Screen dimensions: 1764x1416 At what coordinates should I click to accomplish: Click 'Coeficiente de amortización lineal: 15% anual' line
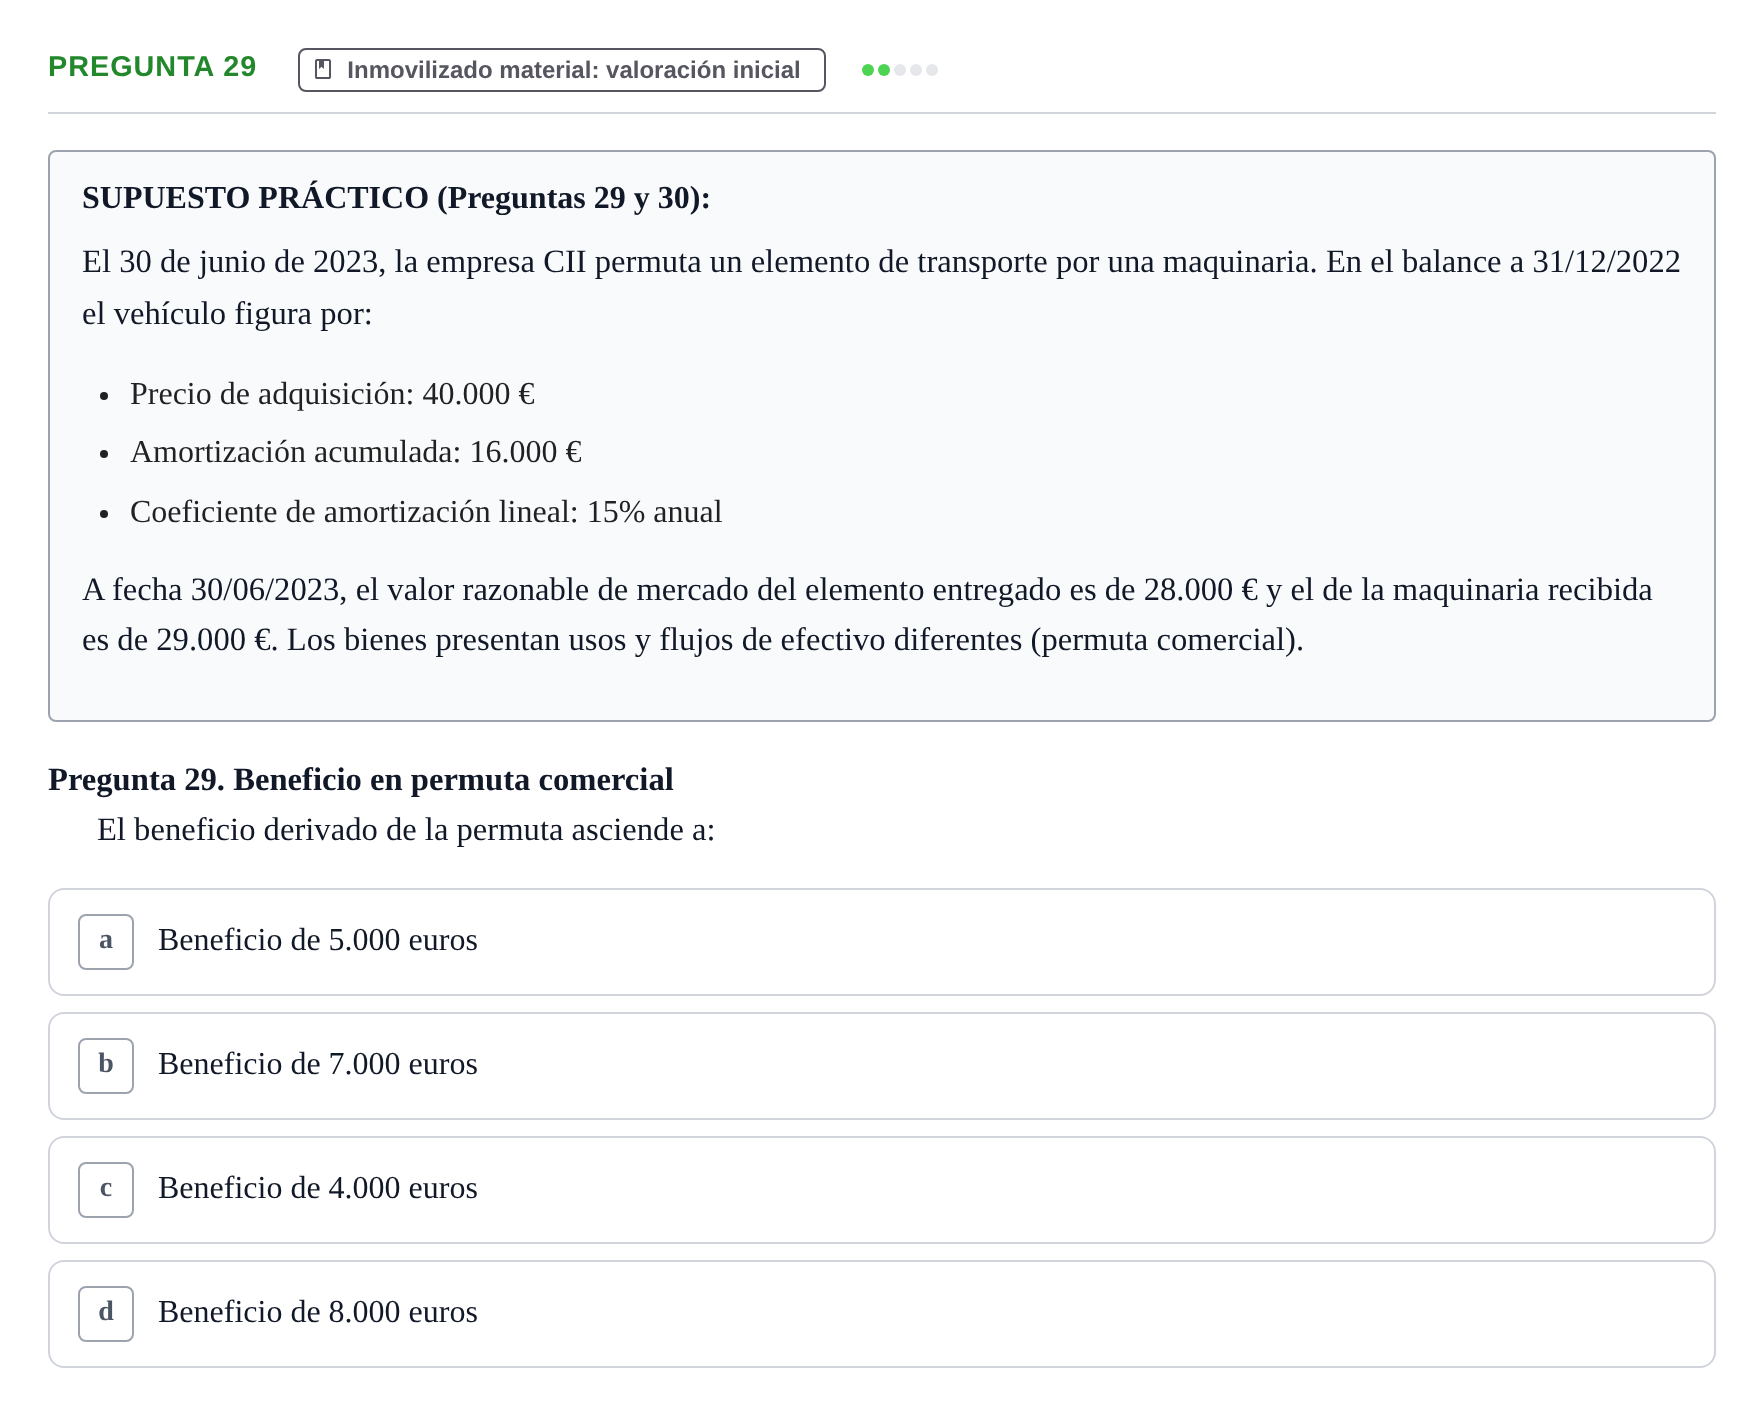(x=426, y=512)
